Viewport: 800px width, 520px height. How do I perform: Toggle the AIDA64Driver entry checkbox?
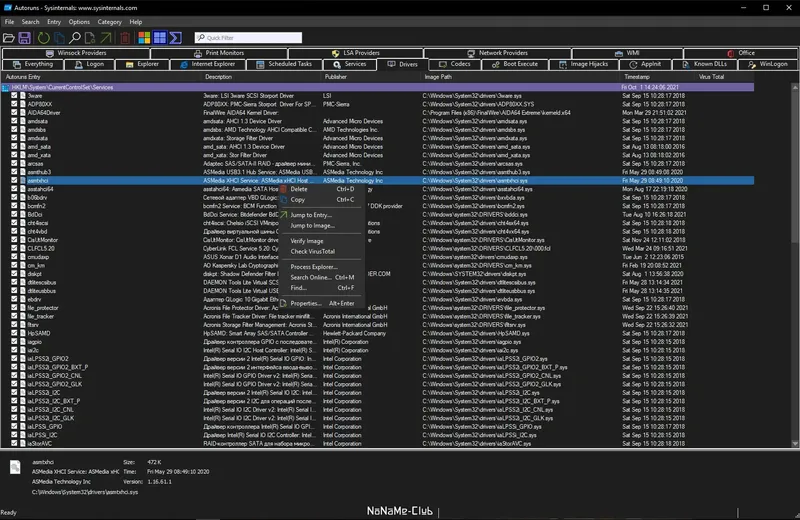point(14,113)
